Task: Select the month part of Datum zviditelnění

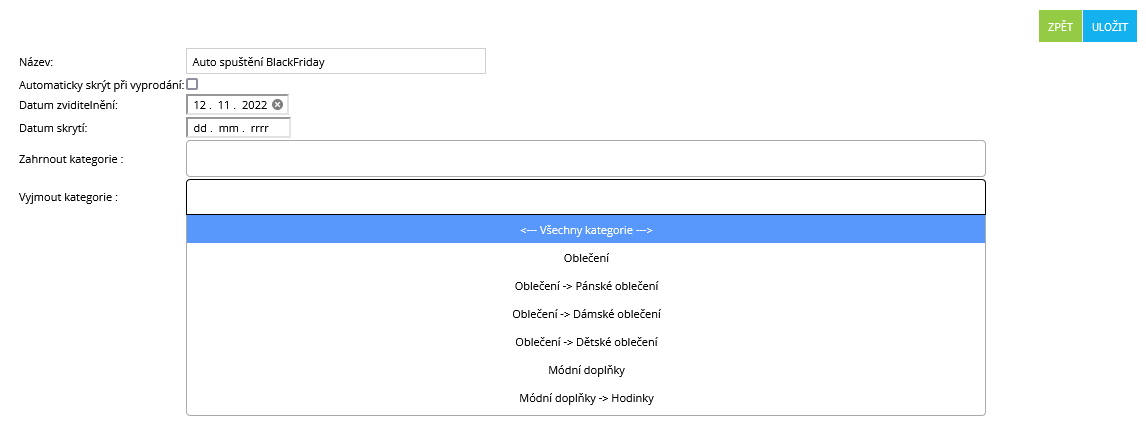Action: (226, 105)
